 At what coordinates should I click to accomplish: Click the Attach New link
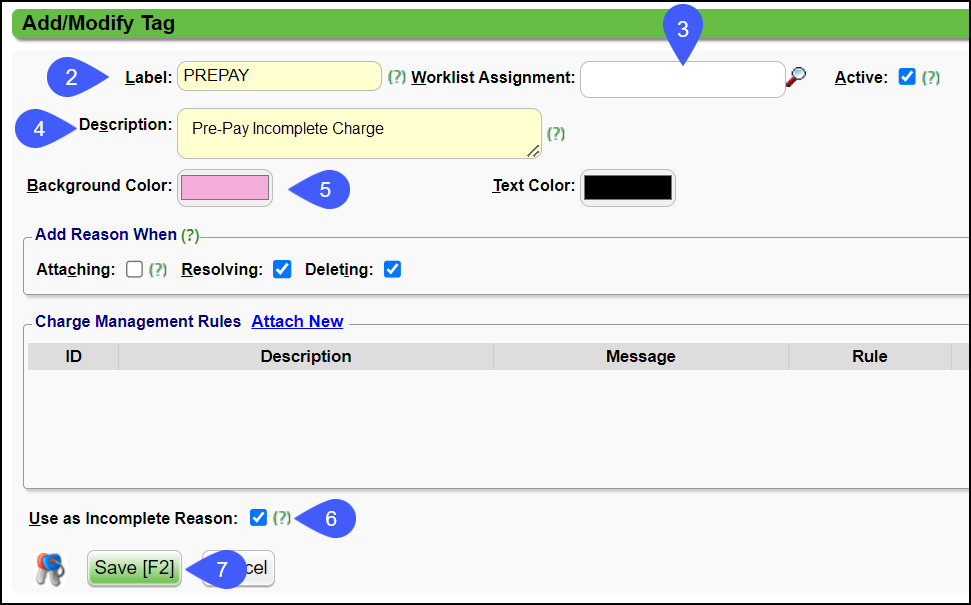pos(297,321)
